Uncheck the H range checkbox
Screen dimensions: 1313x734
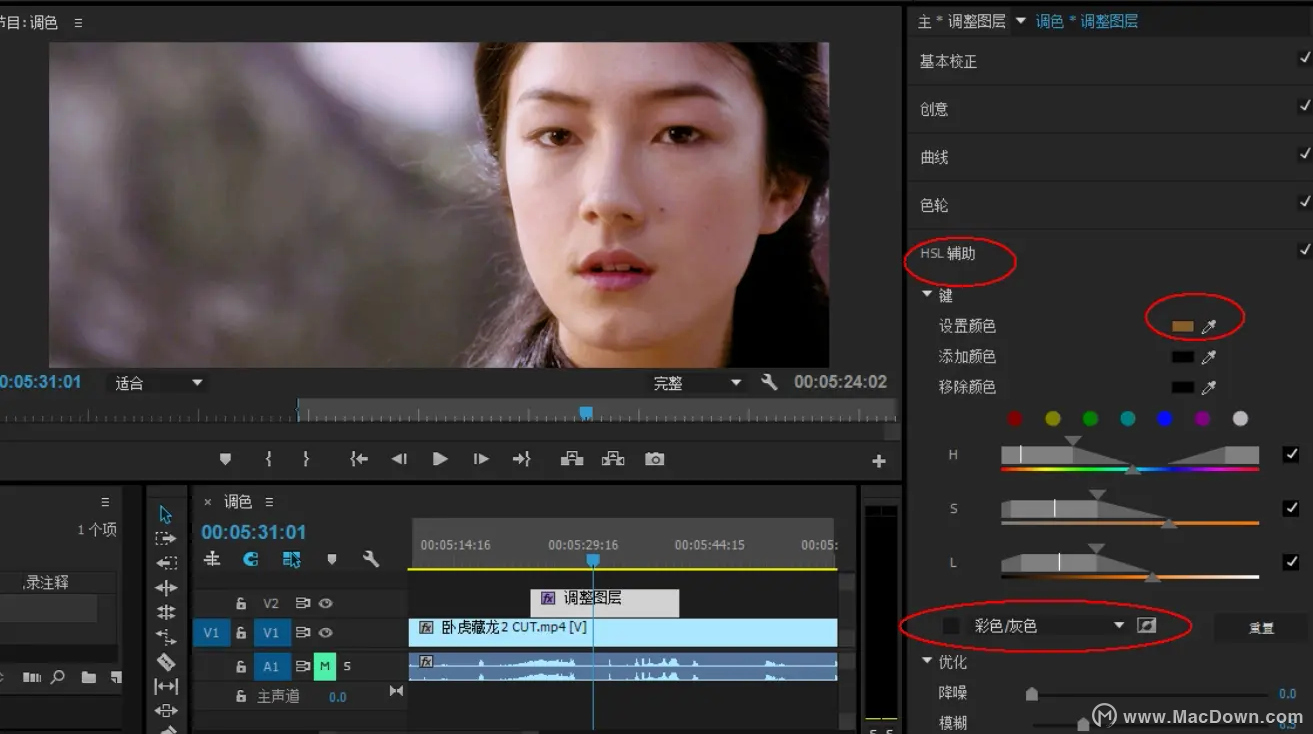(1291, 454)
